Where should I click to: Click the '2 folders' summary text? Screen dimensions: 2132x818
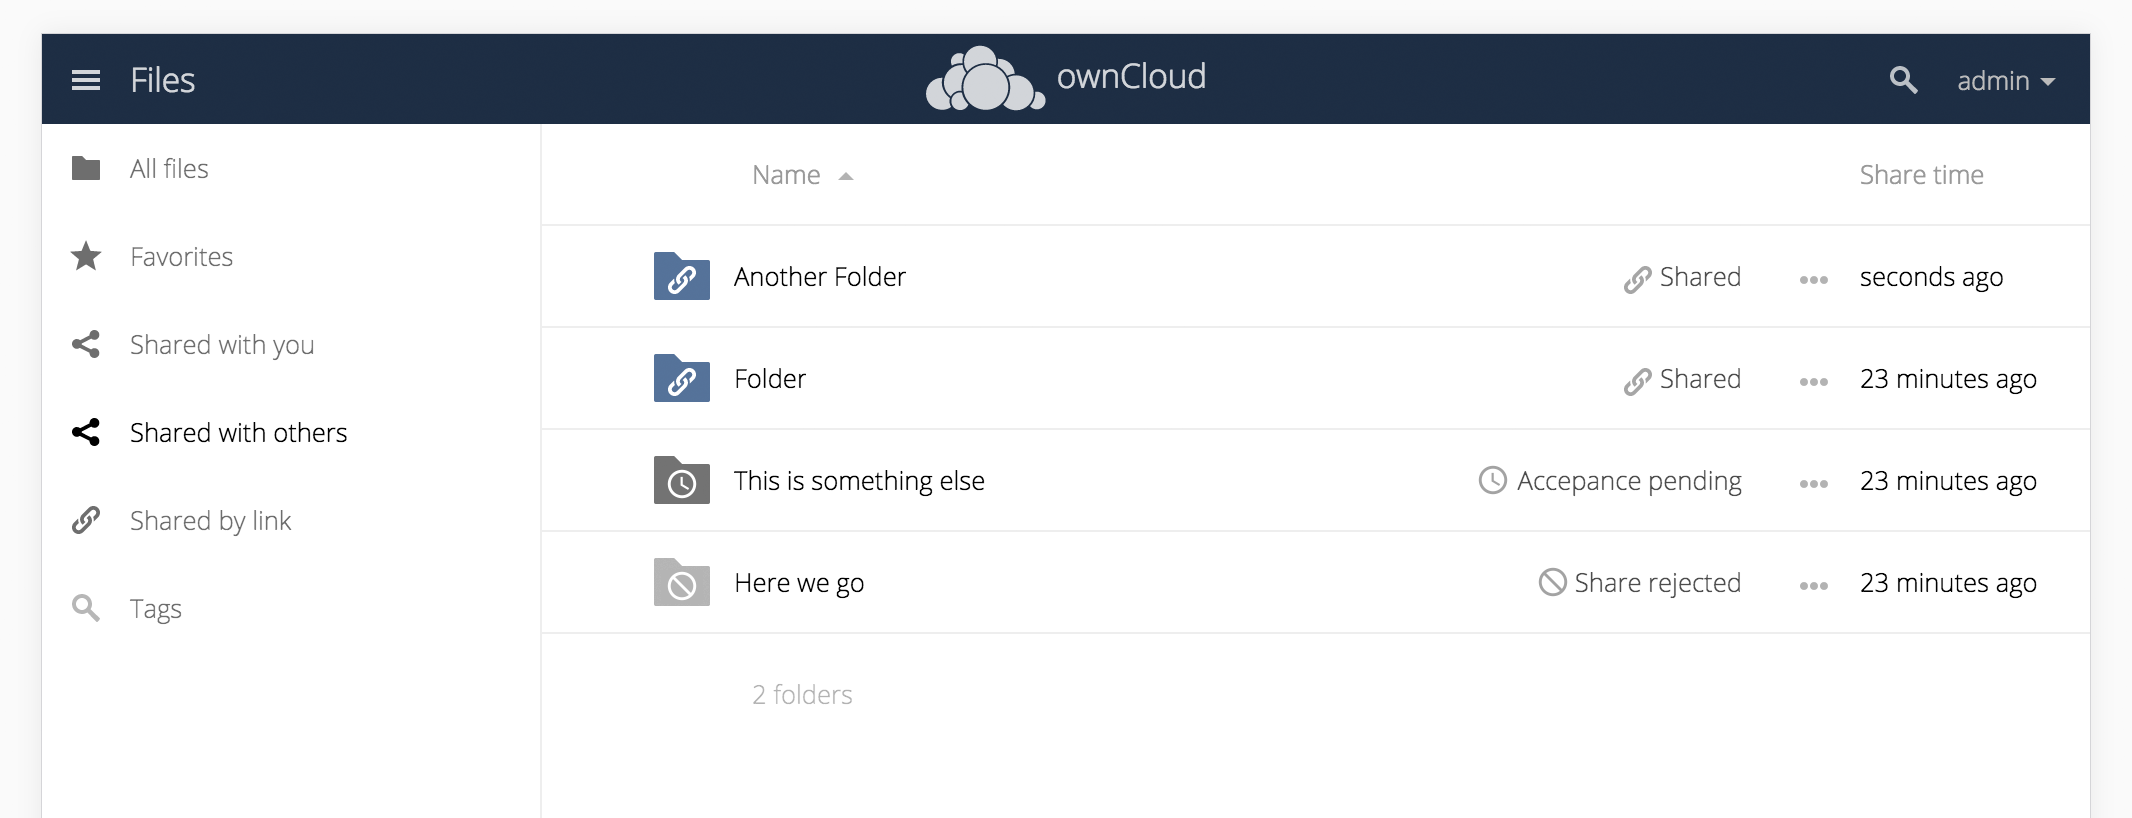[802, 695]
